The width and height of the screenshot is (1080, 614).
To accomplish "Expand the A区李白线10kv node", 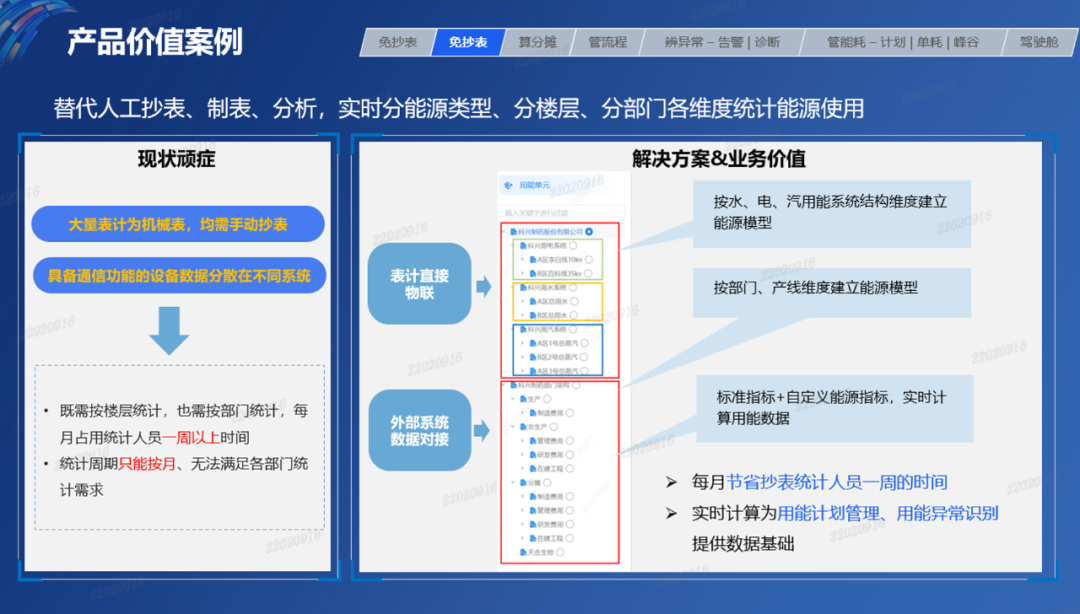I will click(523, 260).
